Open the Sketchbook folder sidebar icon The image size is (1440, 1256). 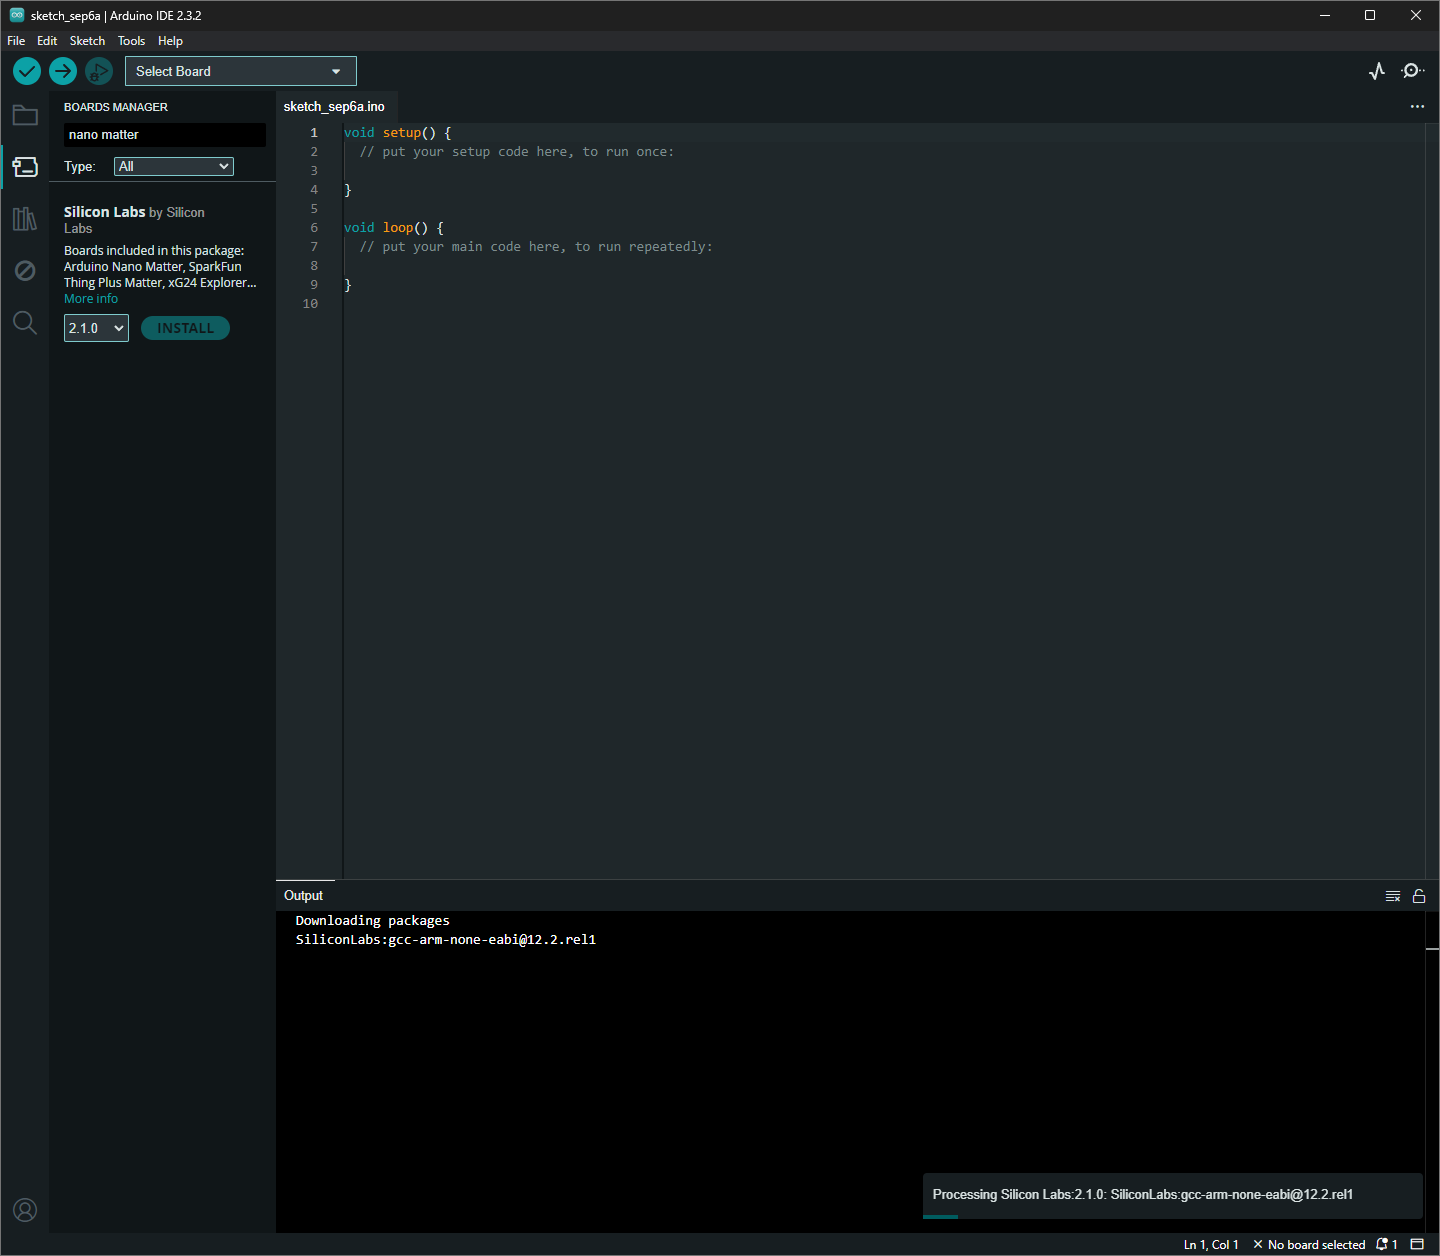[25, 115]
